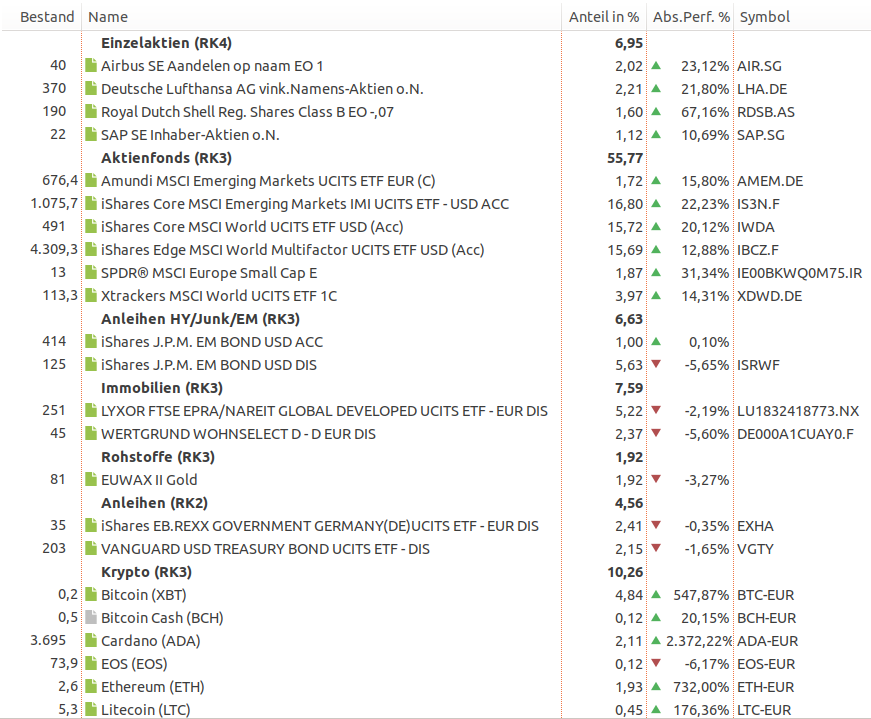Image resolution: width=871 pixels, height=719 pixels.
Task: Click the Airbus SE security icon
Action: [91, 66]
